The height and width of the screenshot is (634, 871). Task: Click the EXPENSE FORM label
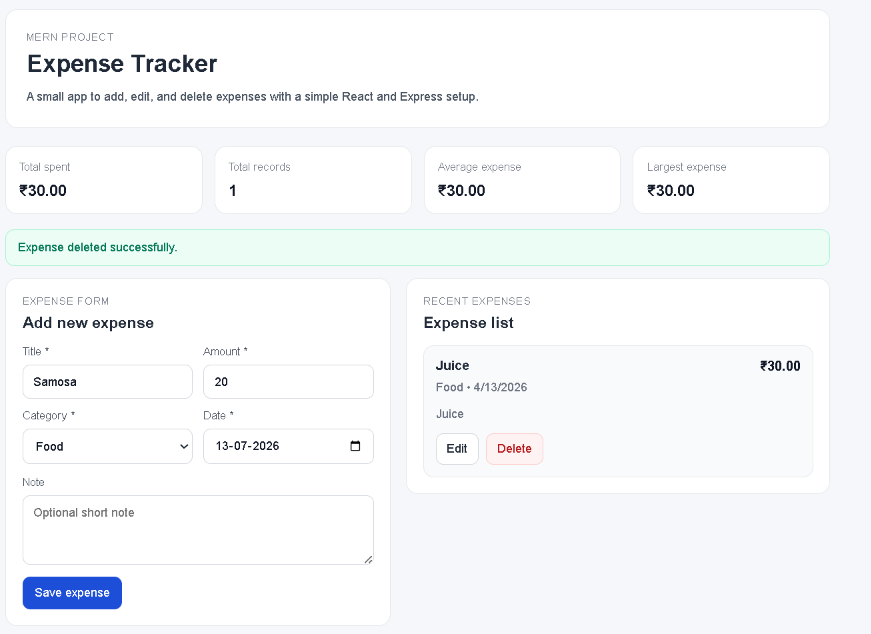[x=66, y=301]
